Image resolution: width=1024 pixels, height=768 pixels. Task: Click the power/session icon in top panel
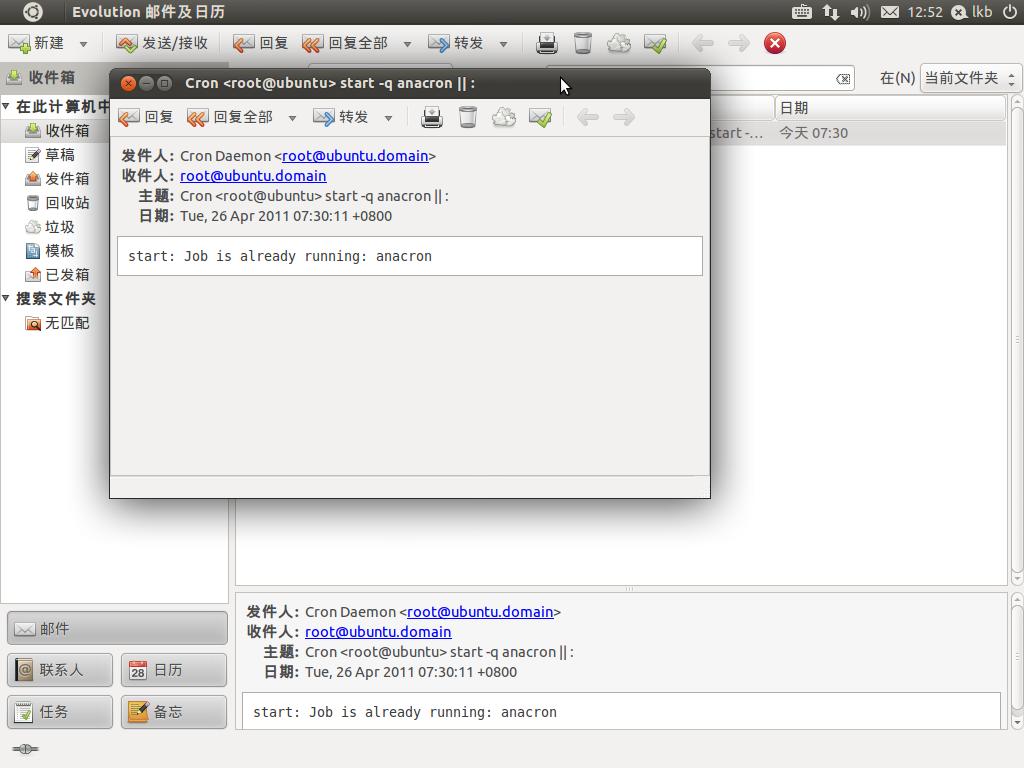click(1010, 12)
